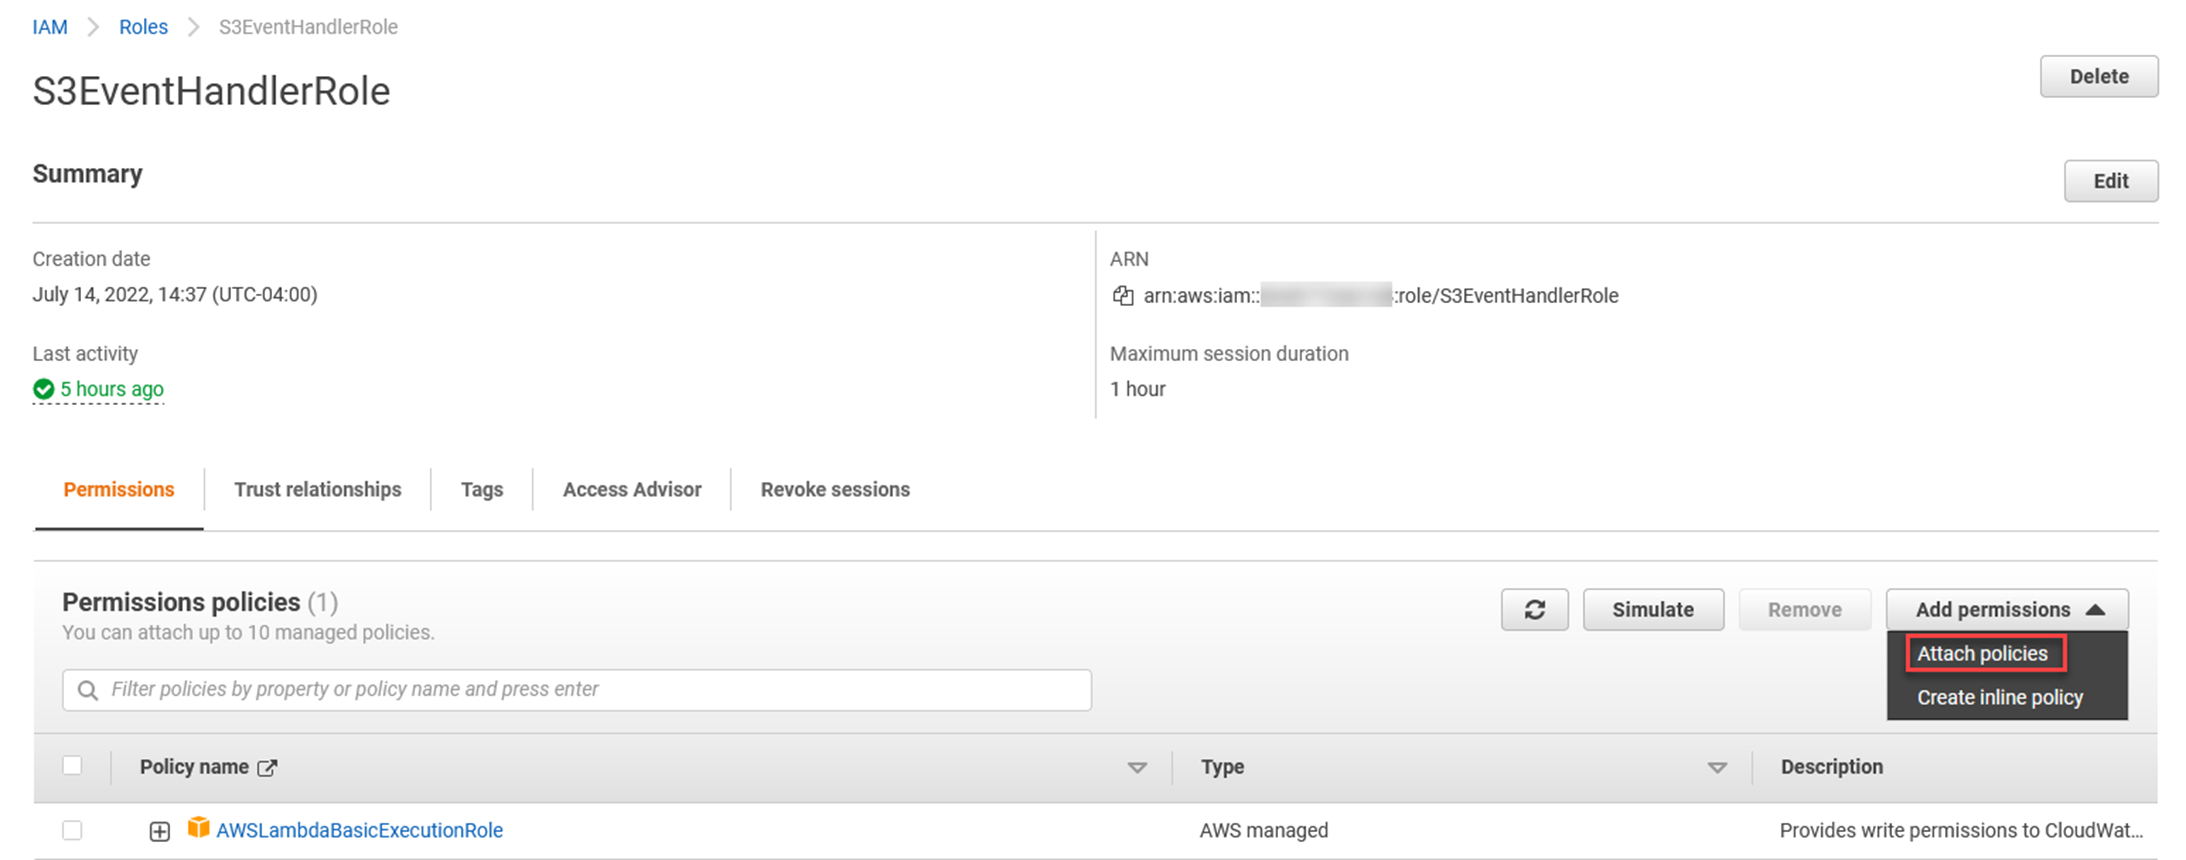Switch to the Access Advisor tab
The image size is (2186, 860).
click(632, 490)
